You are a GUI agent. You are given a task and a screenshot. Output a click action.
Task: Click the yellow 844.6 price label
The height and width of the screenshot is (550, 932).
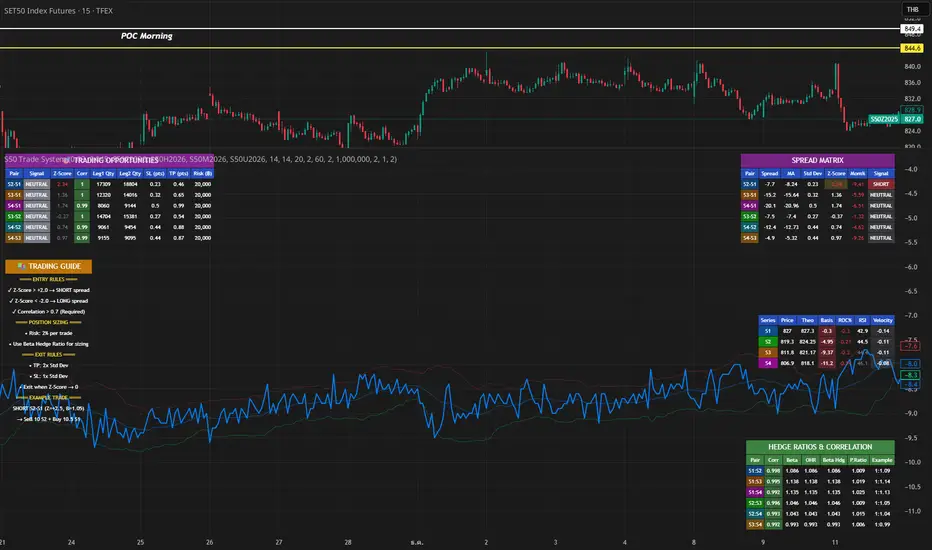911,48
